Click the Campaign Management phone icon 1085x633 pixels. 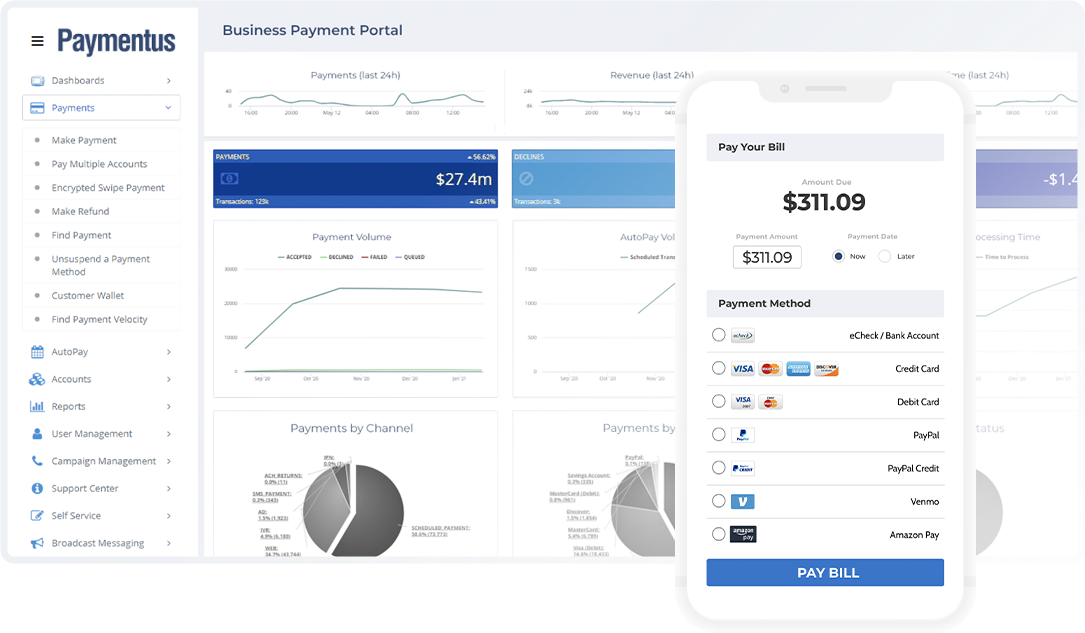coord(37,461)
